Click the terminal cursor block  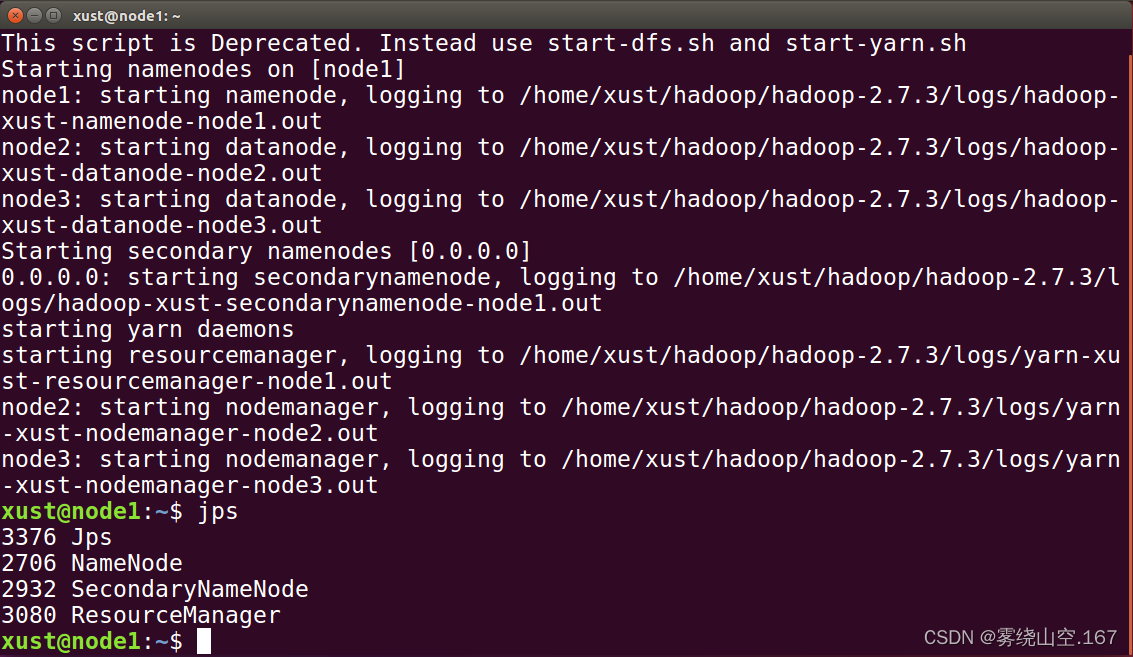[203, 641]
